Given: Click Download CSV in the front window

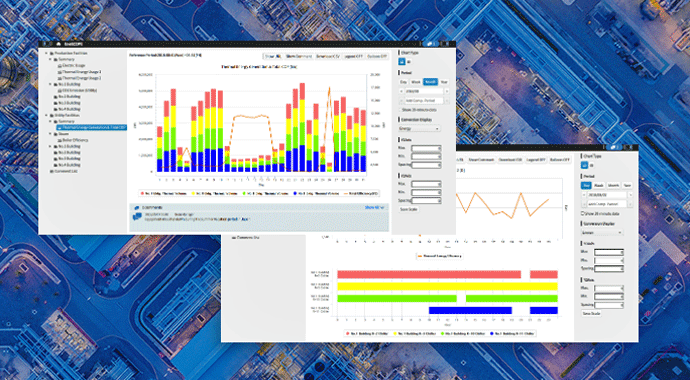Looking at the screenshot, I should pos(328,56).
